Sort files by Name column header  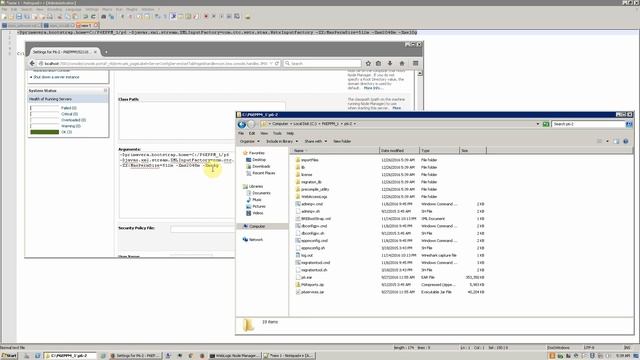pyautogui.click(x=335, y=151)
